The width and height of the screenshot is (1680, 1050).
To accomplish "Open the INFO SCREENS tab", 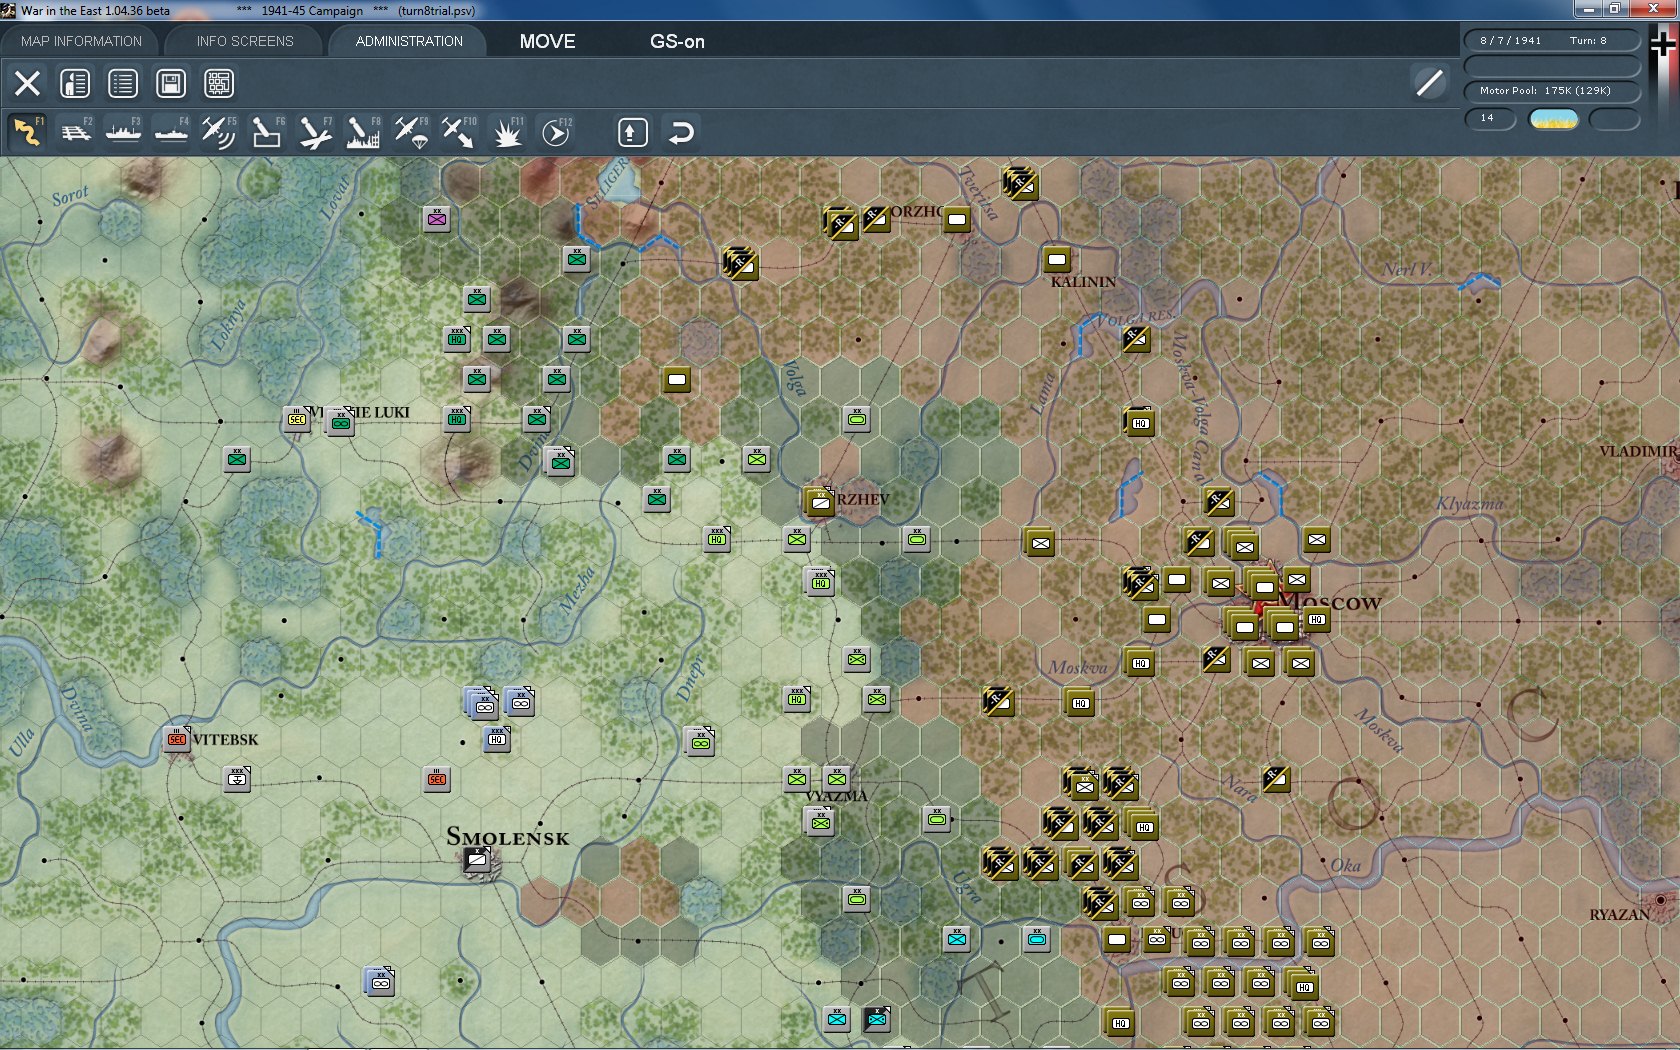I will click(x=245, y=41).
